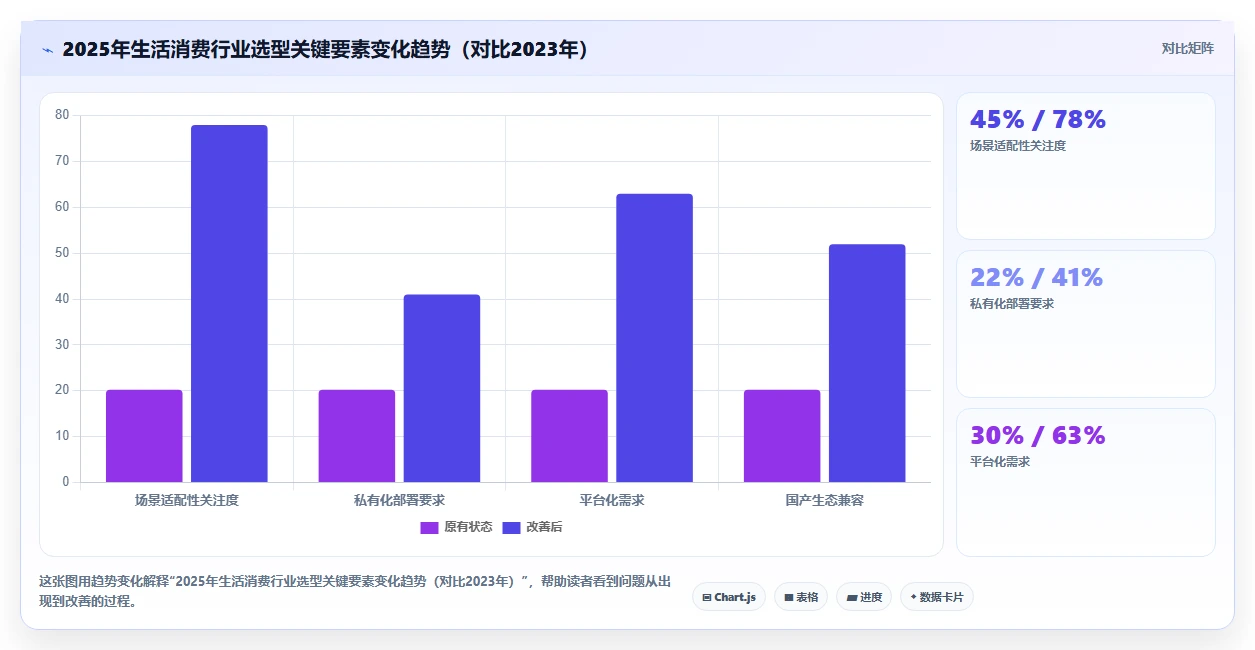Click the Chart.js chip
1255x650 pixels.
pyautogui.click(x=729, y=597)
